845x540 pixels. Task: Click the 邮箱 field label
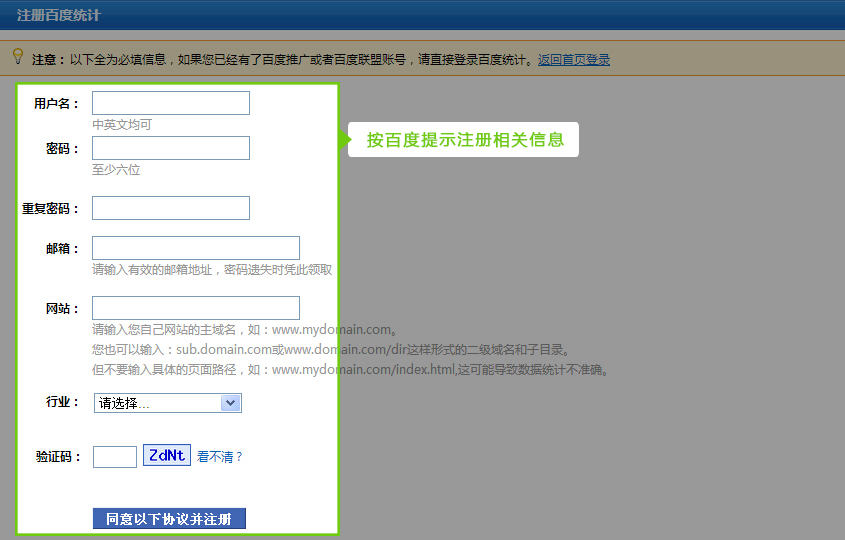point(62,249)
